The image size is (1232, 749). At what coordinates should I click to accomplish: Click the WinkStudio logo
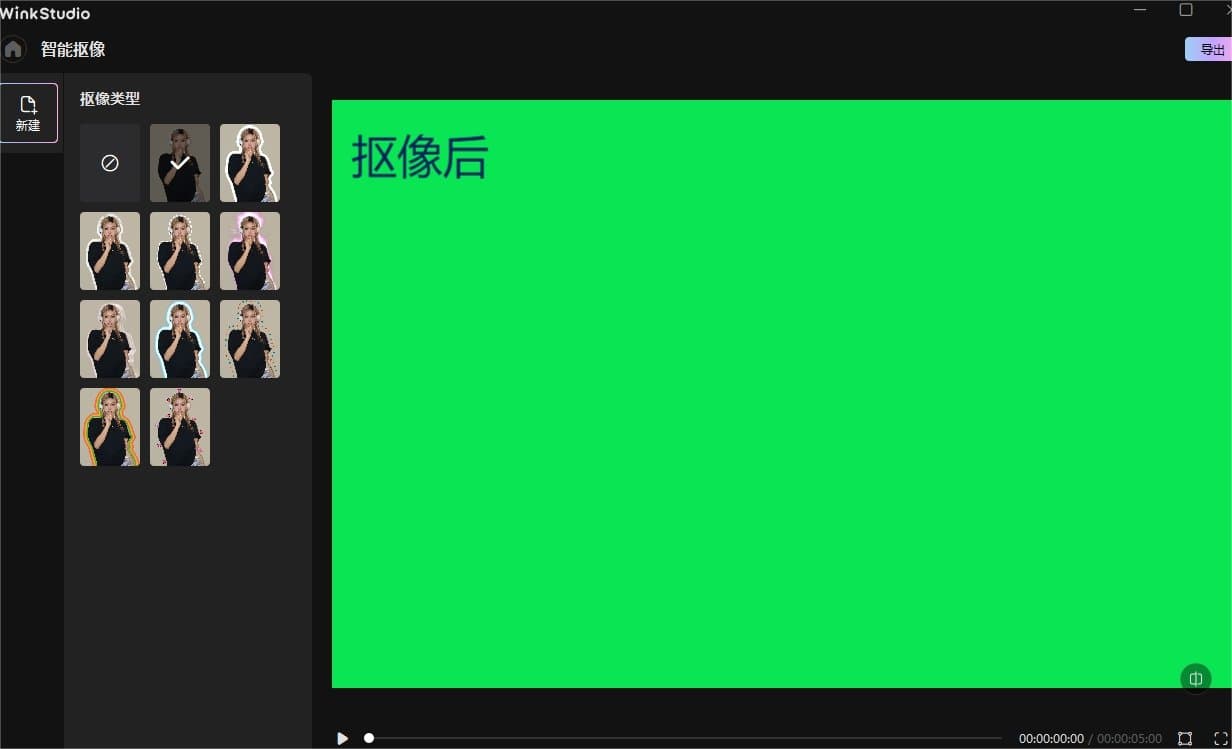45,12
